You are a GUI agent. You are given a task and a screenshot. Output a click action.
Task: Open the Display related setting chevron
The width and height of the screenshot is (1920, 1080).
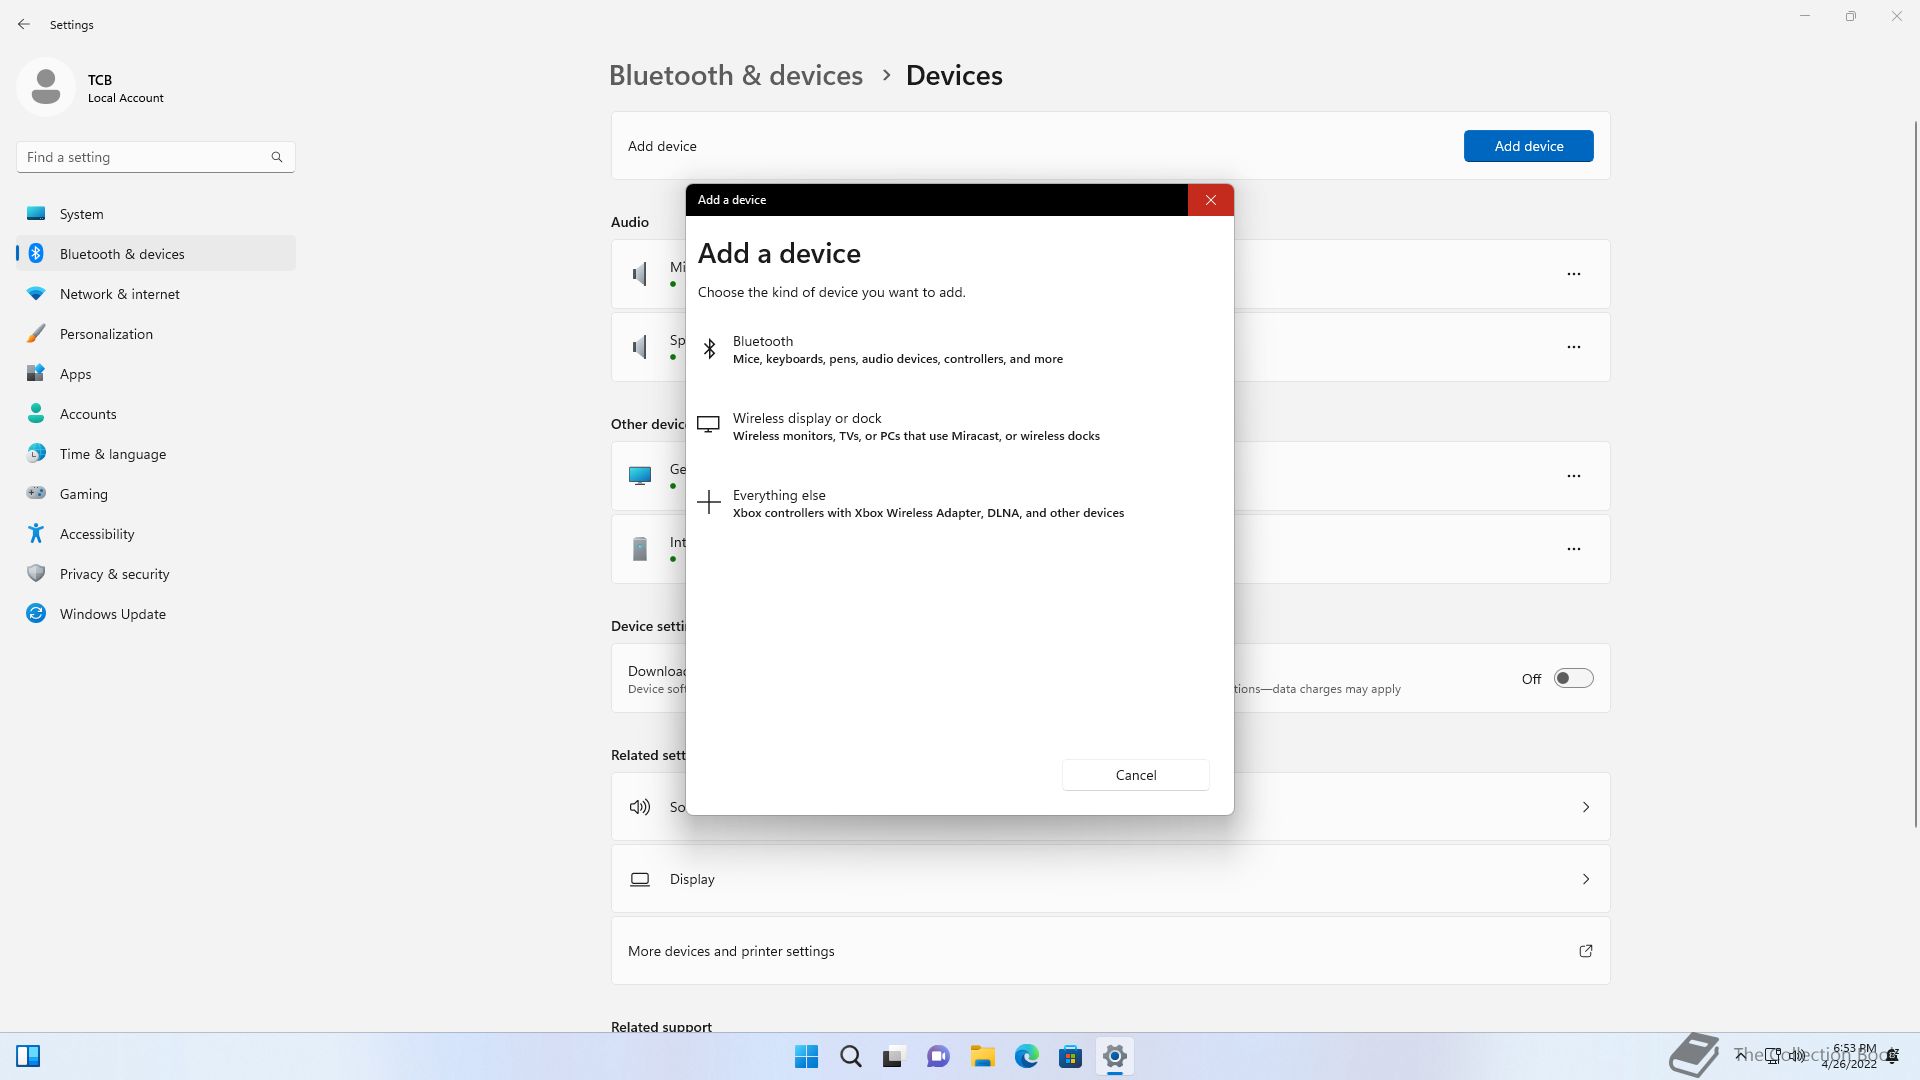(x=1585, y=879)
